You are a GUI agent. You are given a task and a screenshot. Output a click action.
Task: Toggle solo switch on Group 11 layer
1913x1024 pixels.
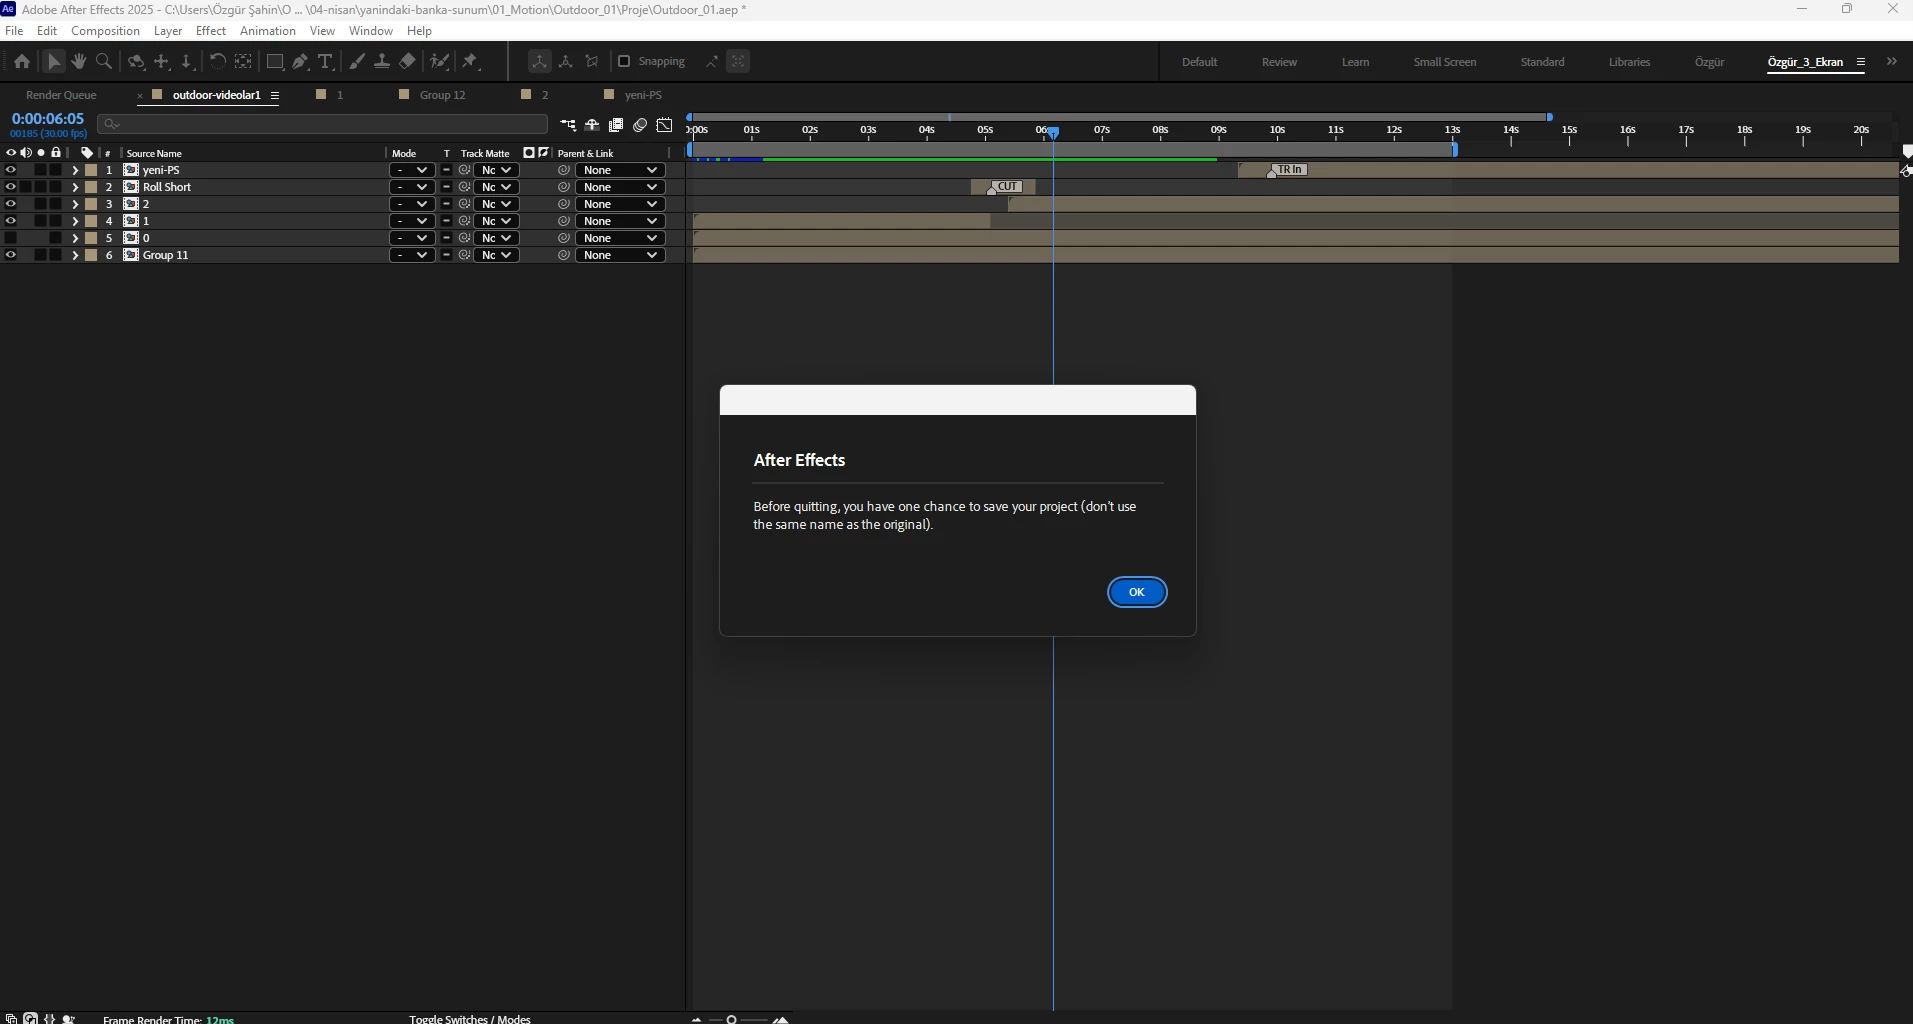click(x=41, y=255)
